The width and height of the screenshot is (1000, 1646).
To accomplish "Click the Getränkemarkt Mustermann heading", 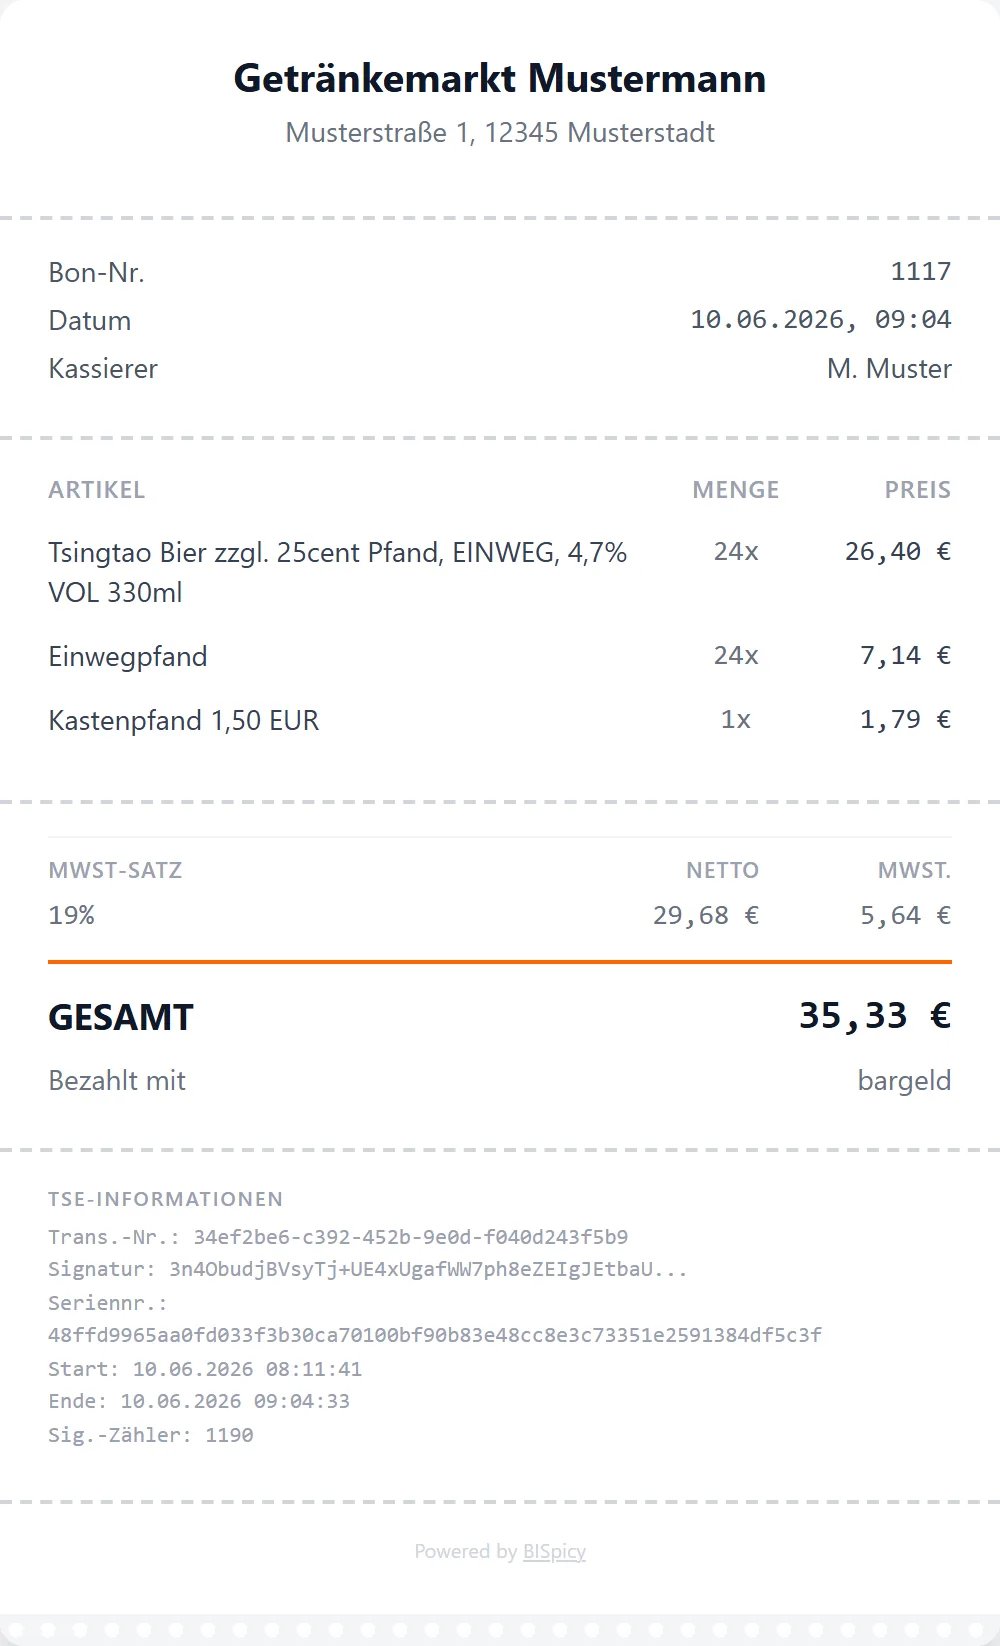I will click(x=500, y=78).
